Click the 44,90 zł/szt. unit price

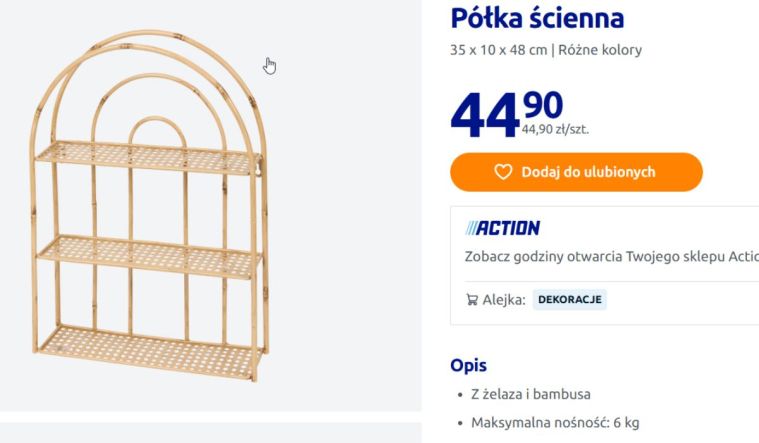555,128
